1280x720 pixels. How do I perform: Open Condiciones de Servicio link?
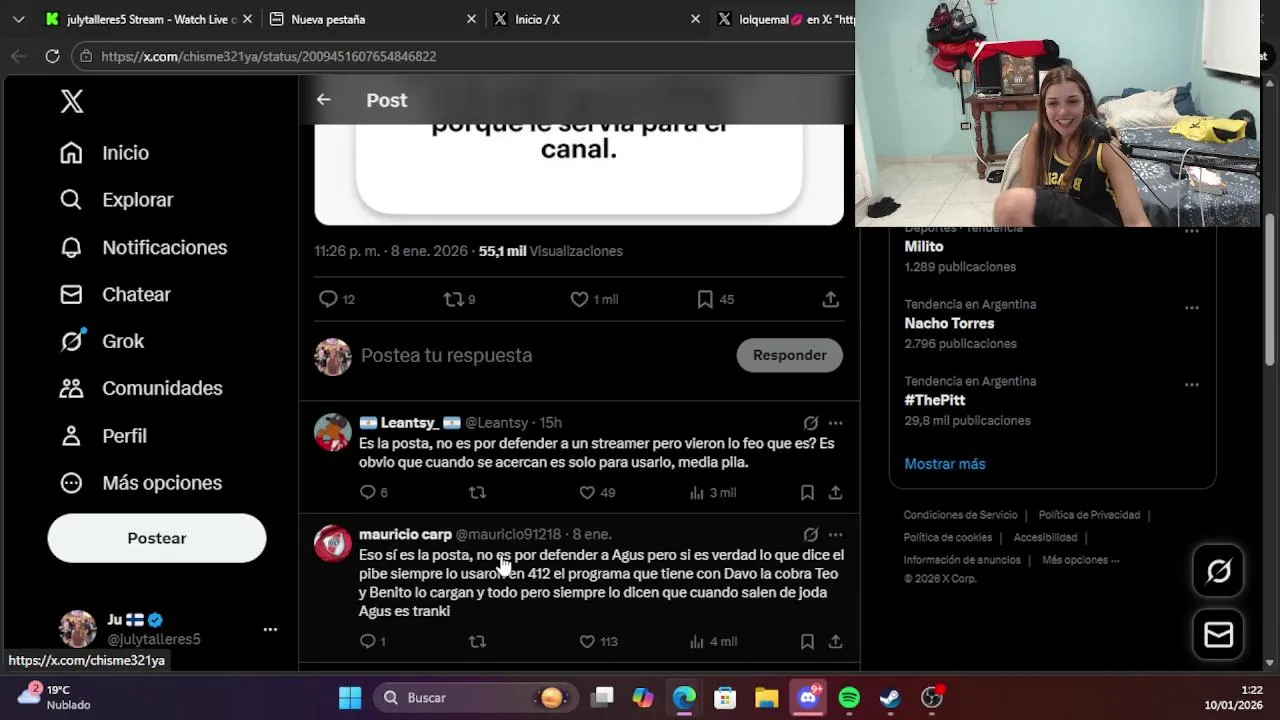tap(960, 515)
